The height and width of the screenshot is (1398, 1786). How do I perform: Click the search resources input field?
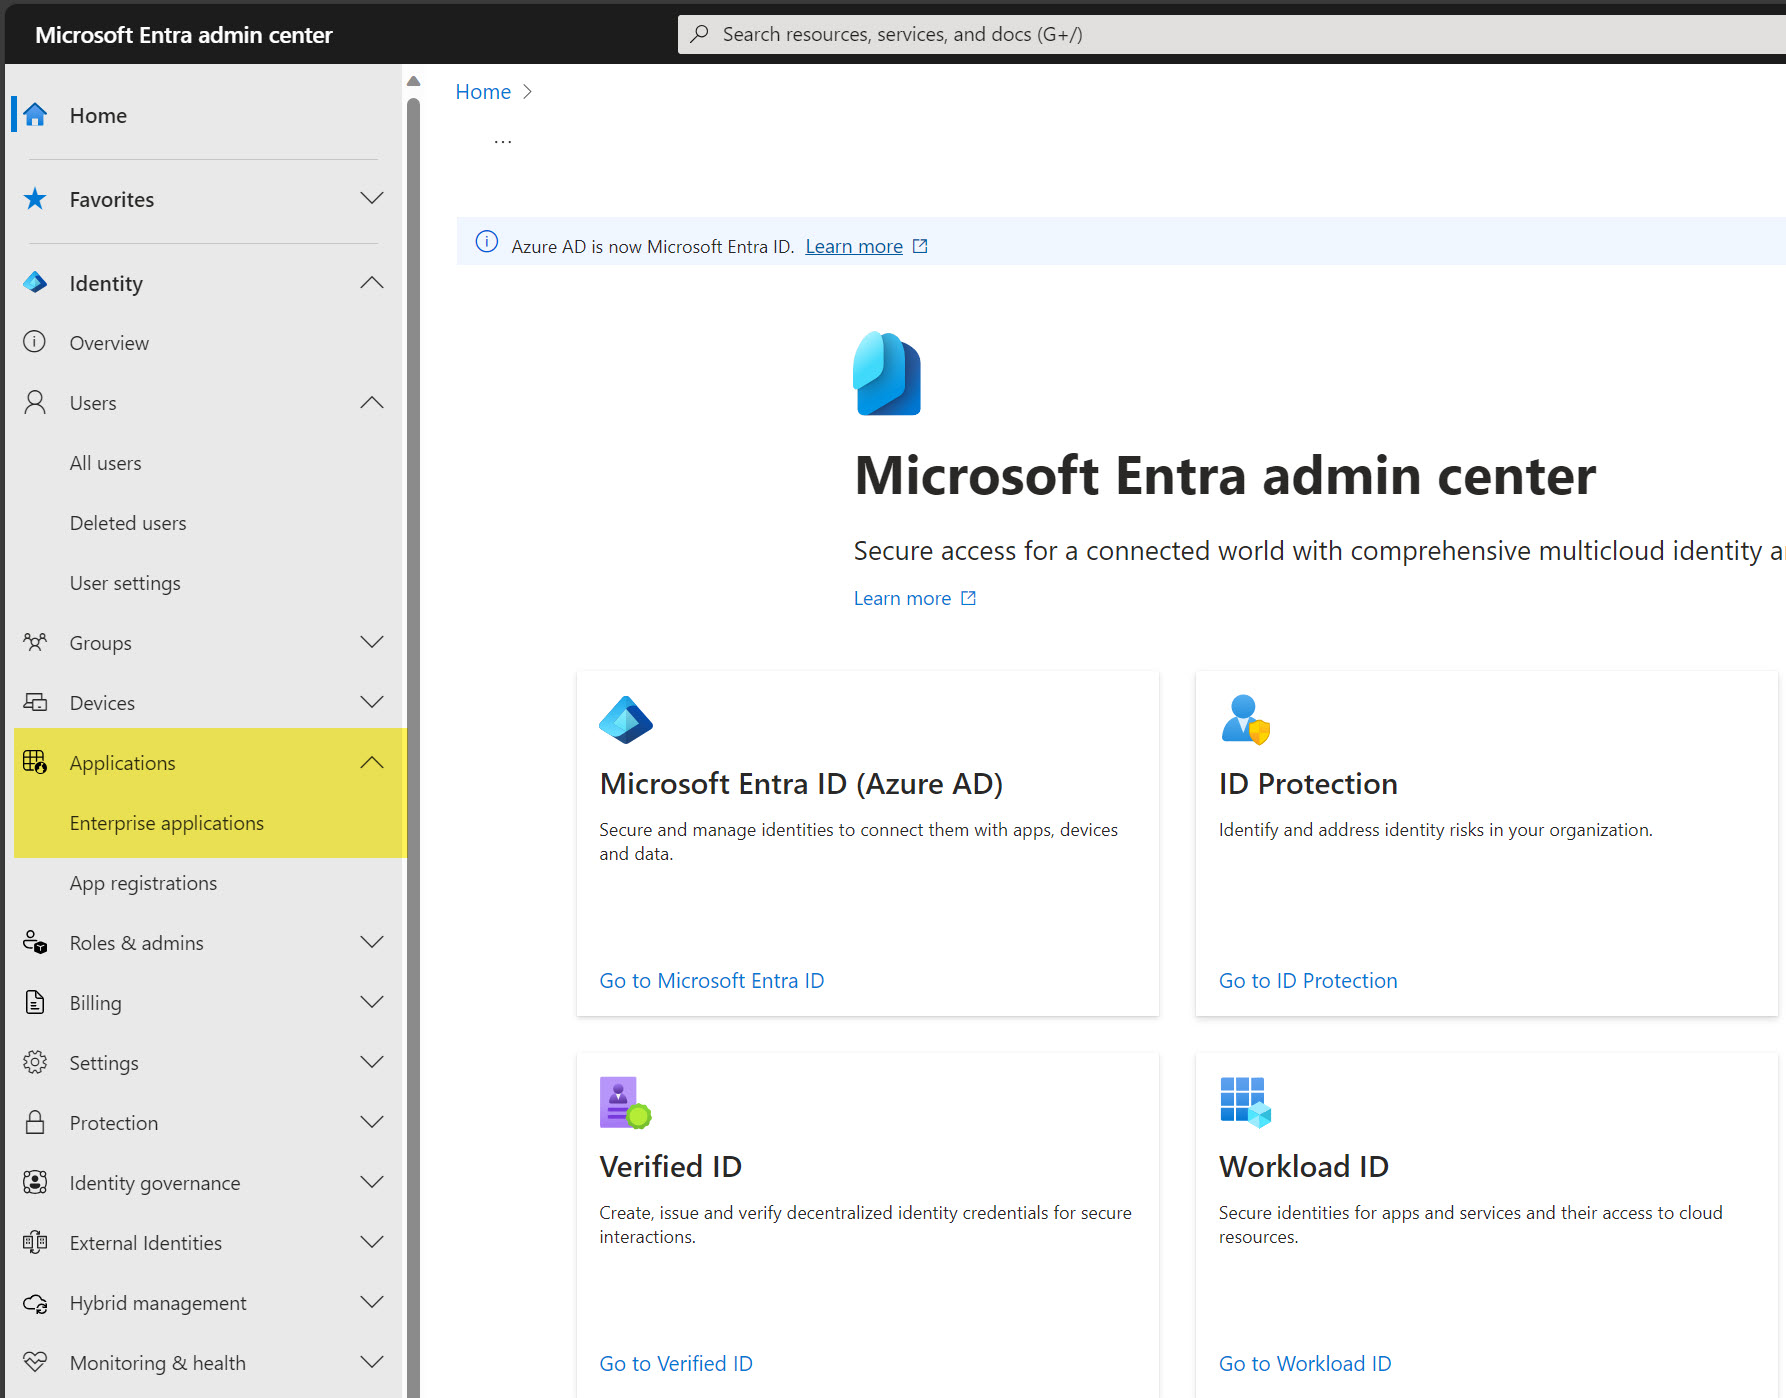(x=1232, y=34)
